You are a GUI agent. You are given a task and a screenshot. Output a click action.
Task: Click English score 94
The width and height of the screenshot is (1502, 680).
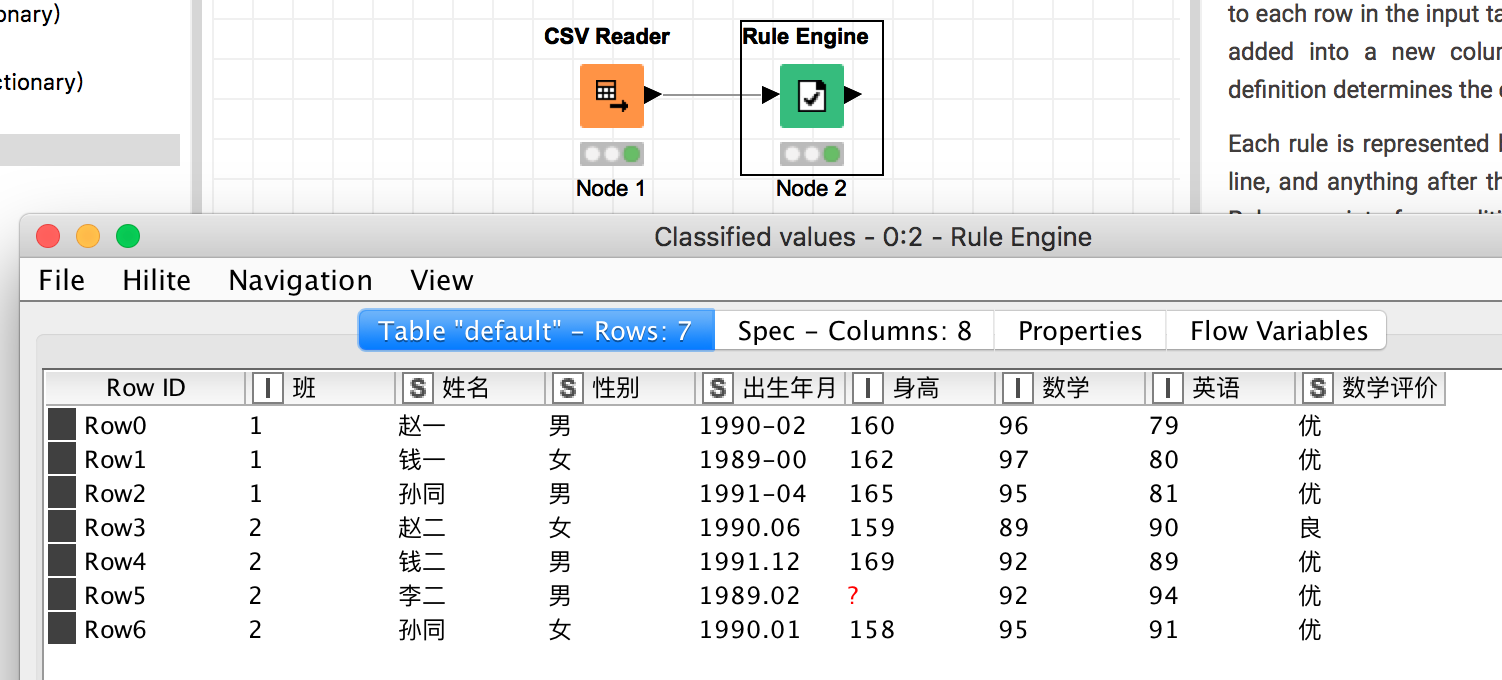[1164, 596]
